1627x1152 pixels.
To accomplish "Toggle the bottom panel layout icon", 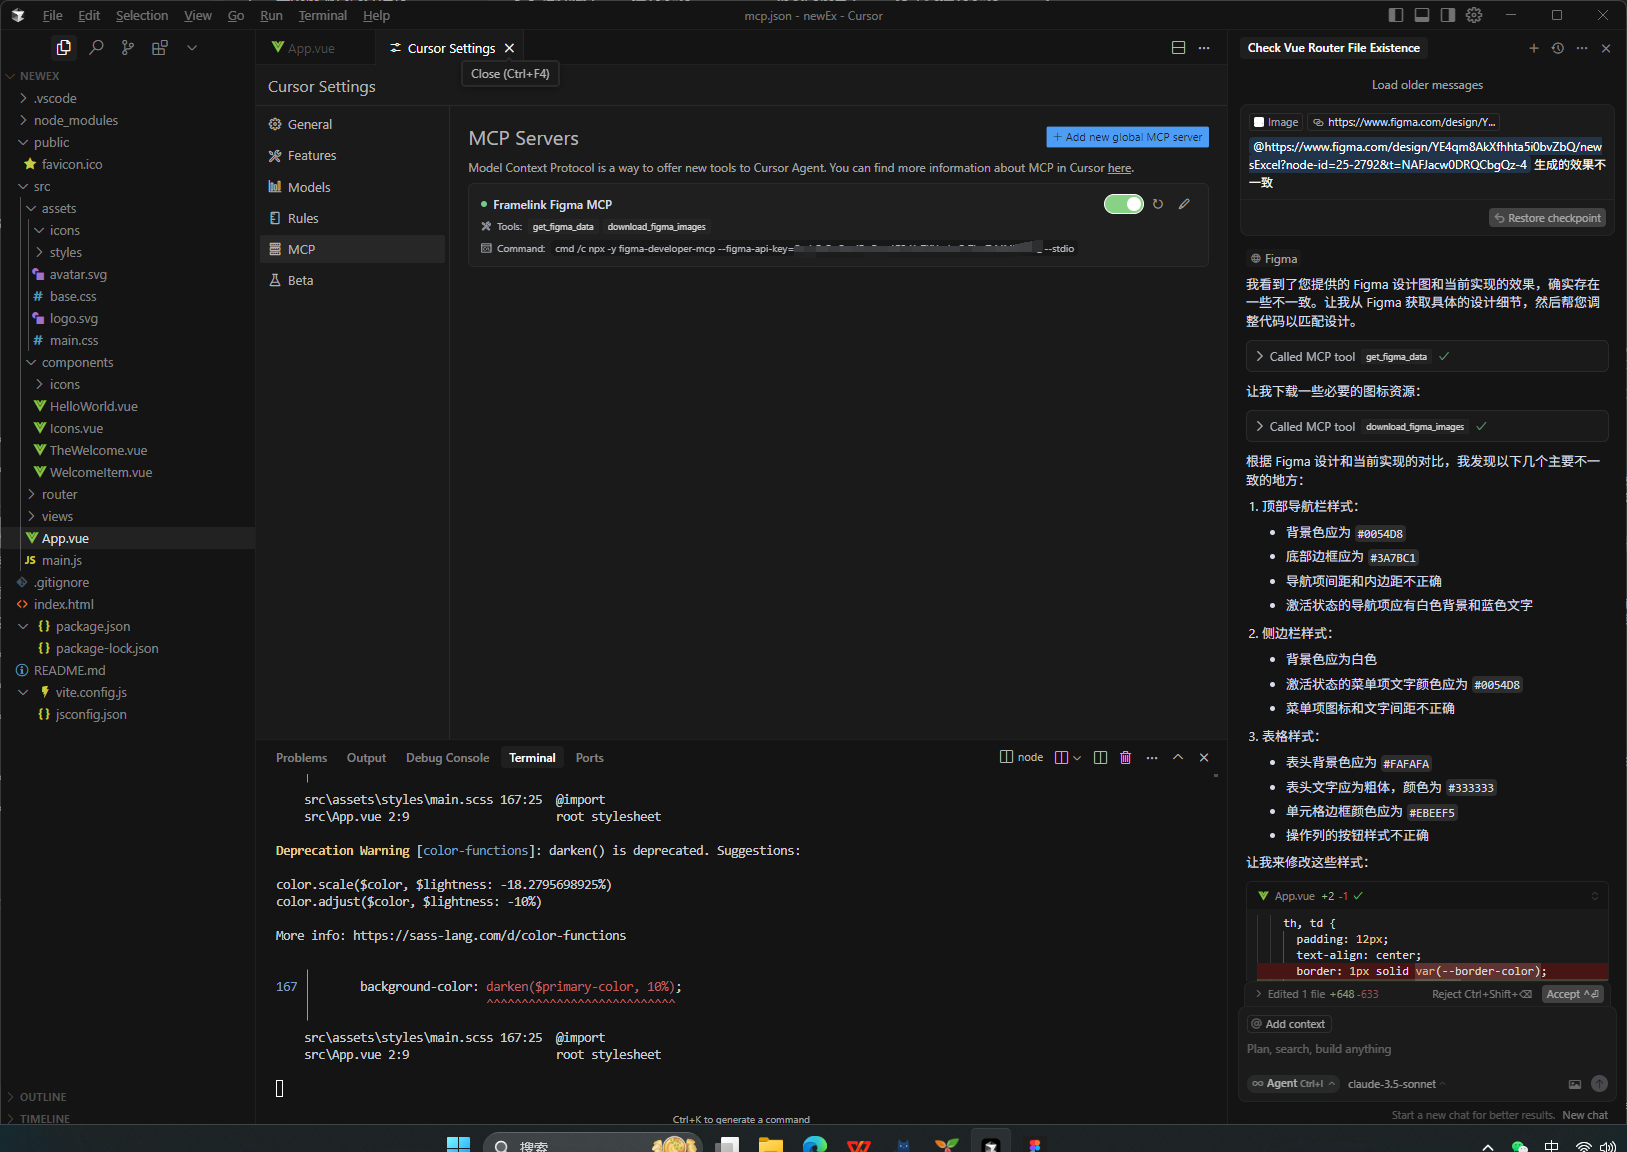I will tap(1422, 15).
